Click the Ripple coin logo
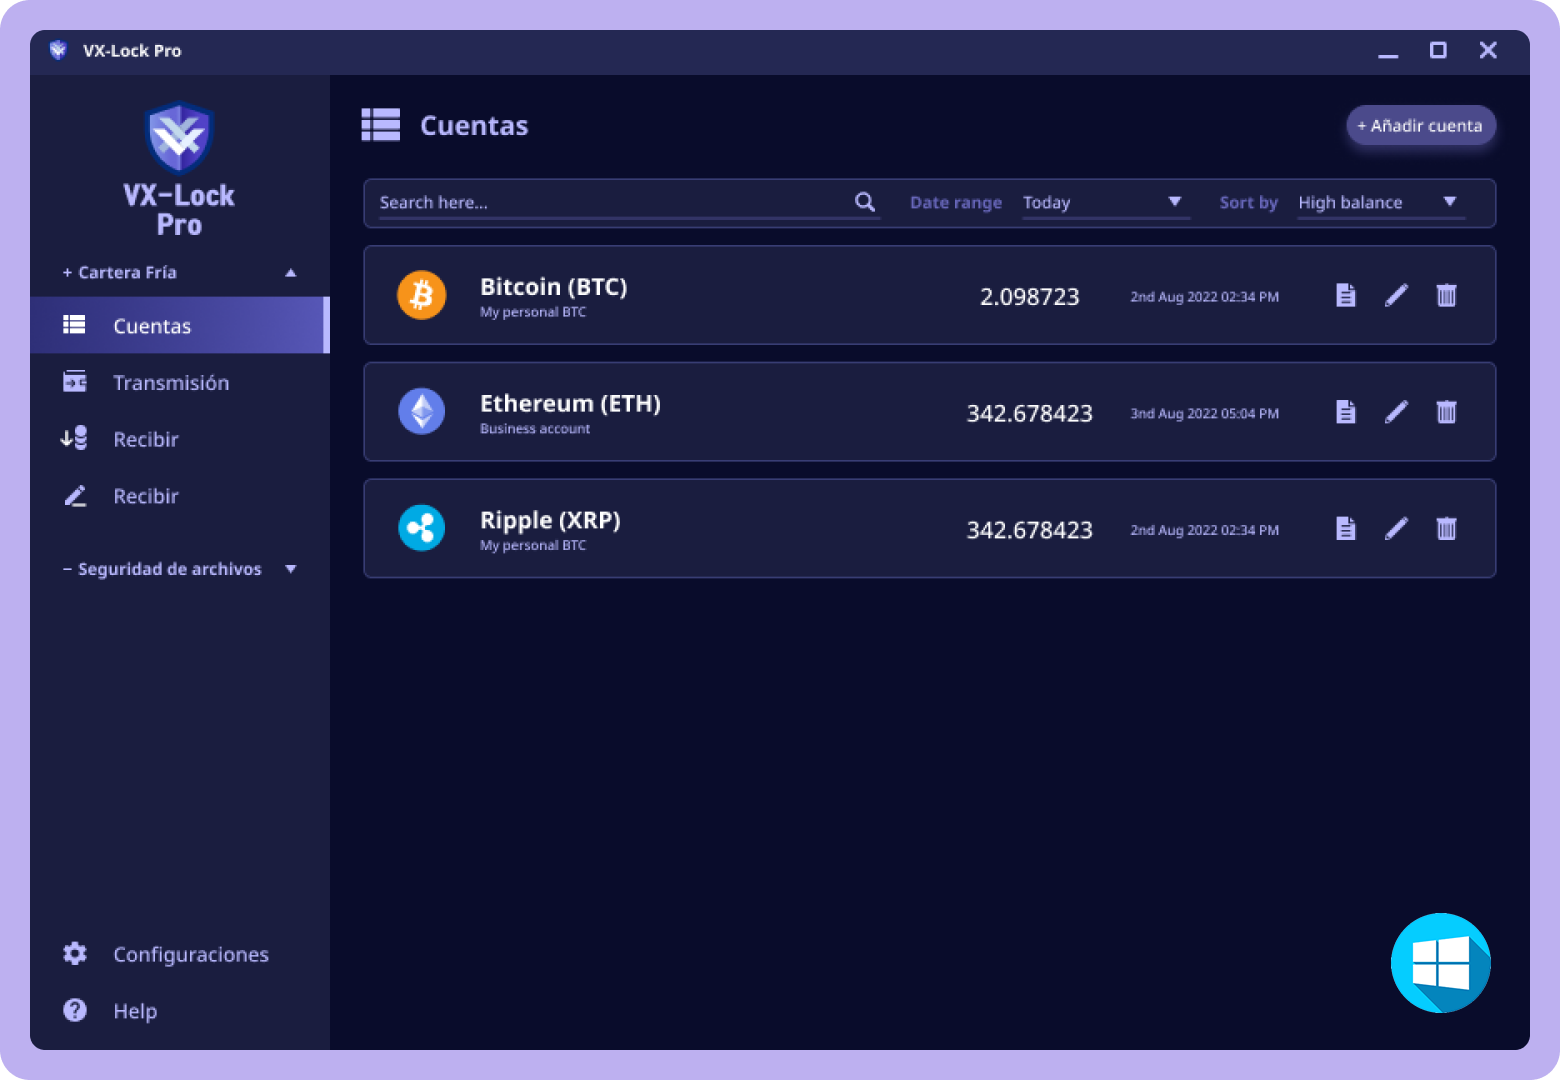This screenshot has height=1081, width=1560. [422, 528]
